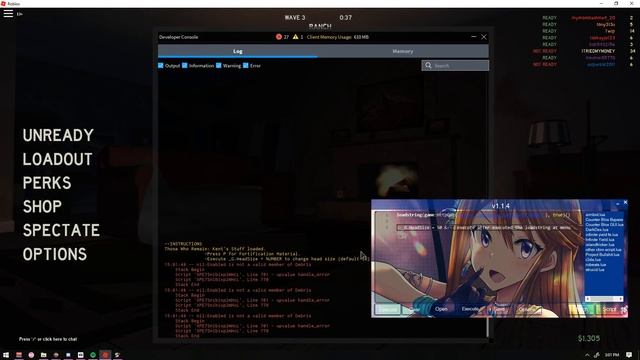Close the Developer Console panel
The height and width of the screenshot is (360, 640).
[484, 37]
